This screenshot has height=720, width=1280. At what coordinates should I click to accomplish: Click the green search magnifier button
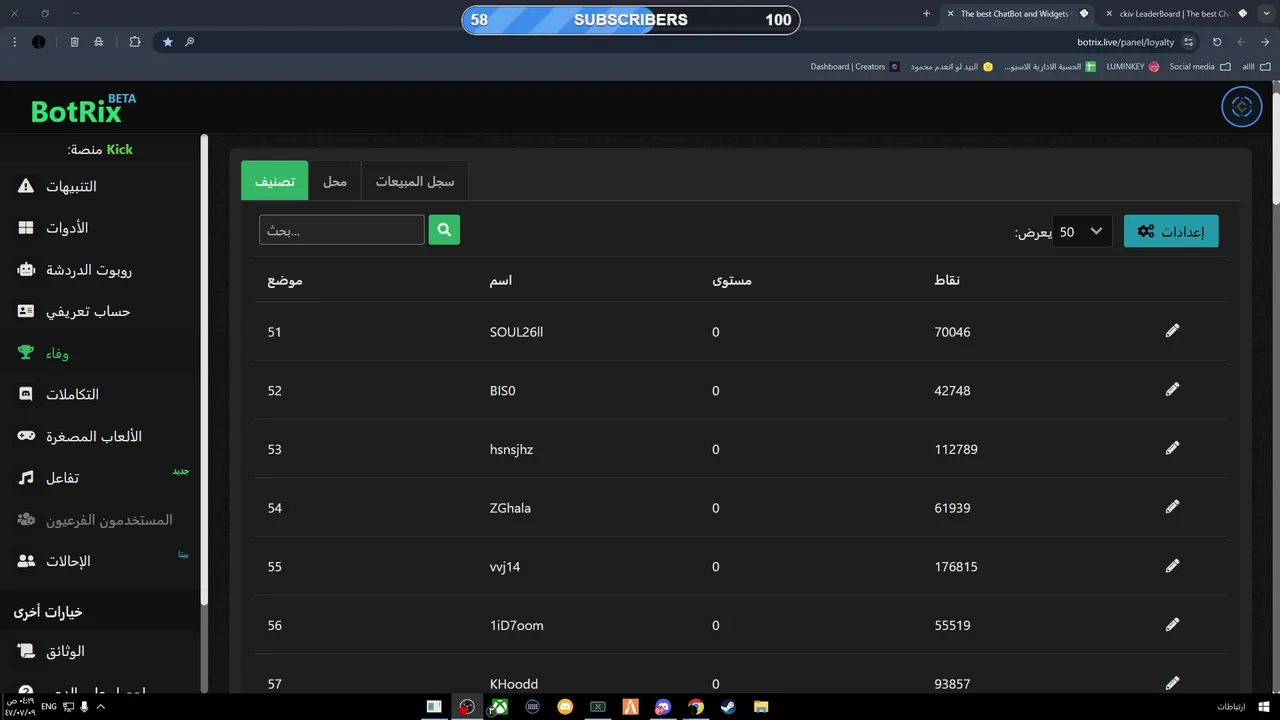[x=444, y=230]
